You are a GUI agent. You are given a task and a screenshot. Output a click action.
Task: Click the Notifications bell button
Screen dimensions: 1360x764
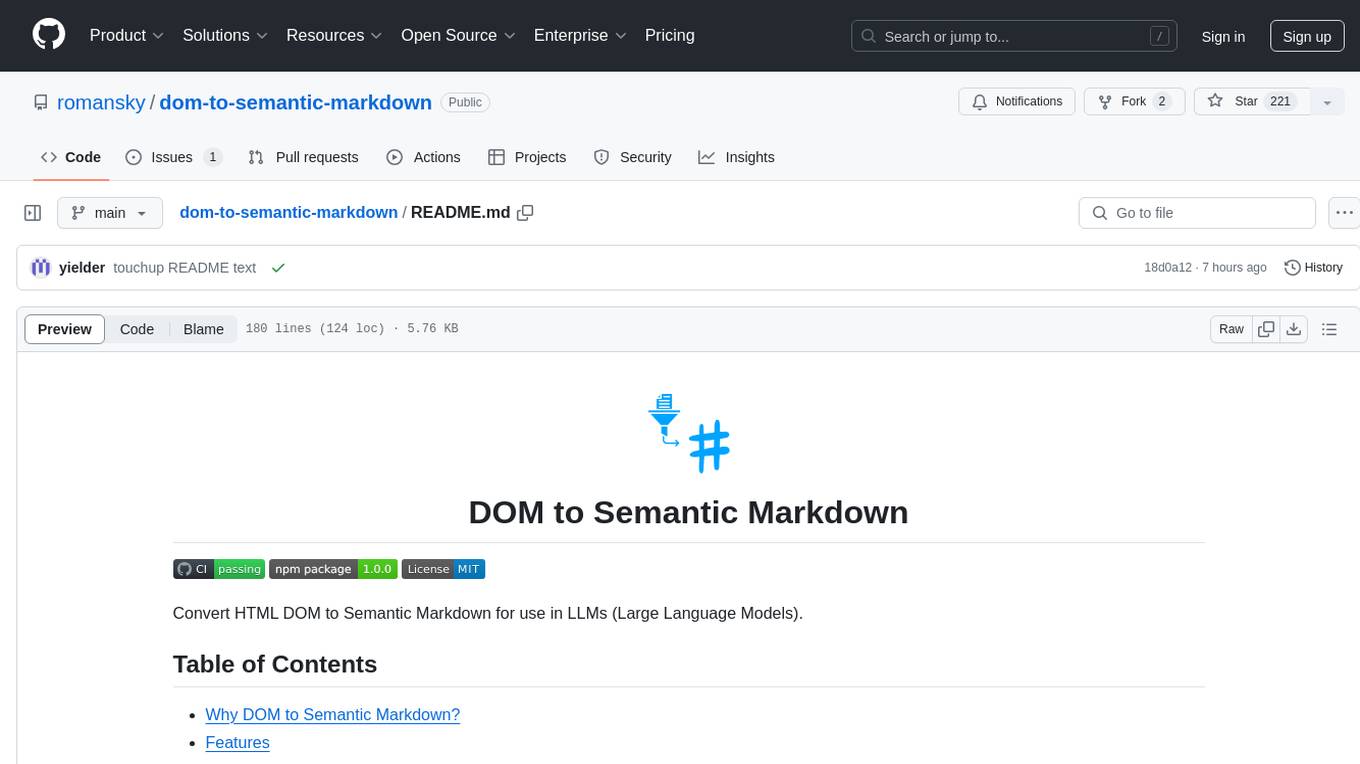(1017, 102)
